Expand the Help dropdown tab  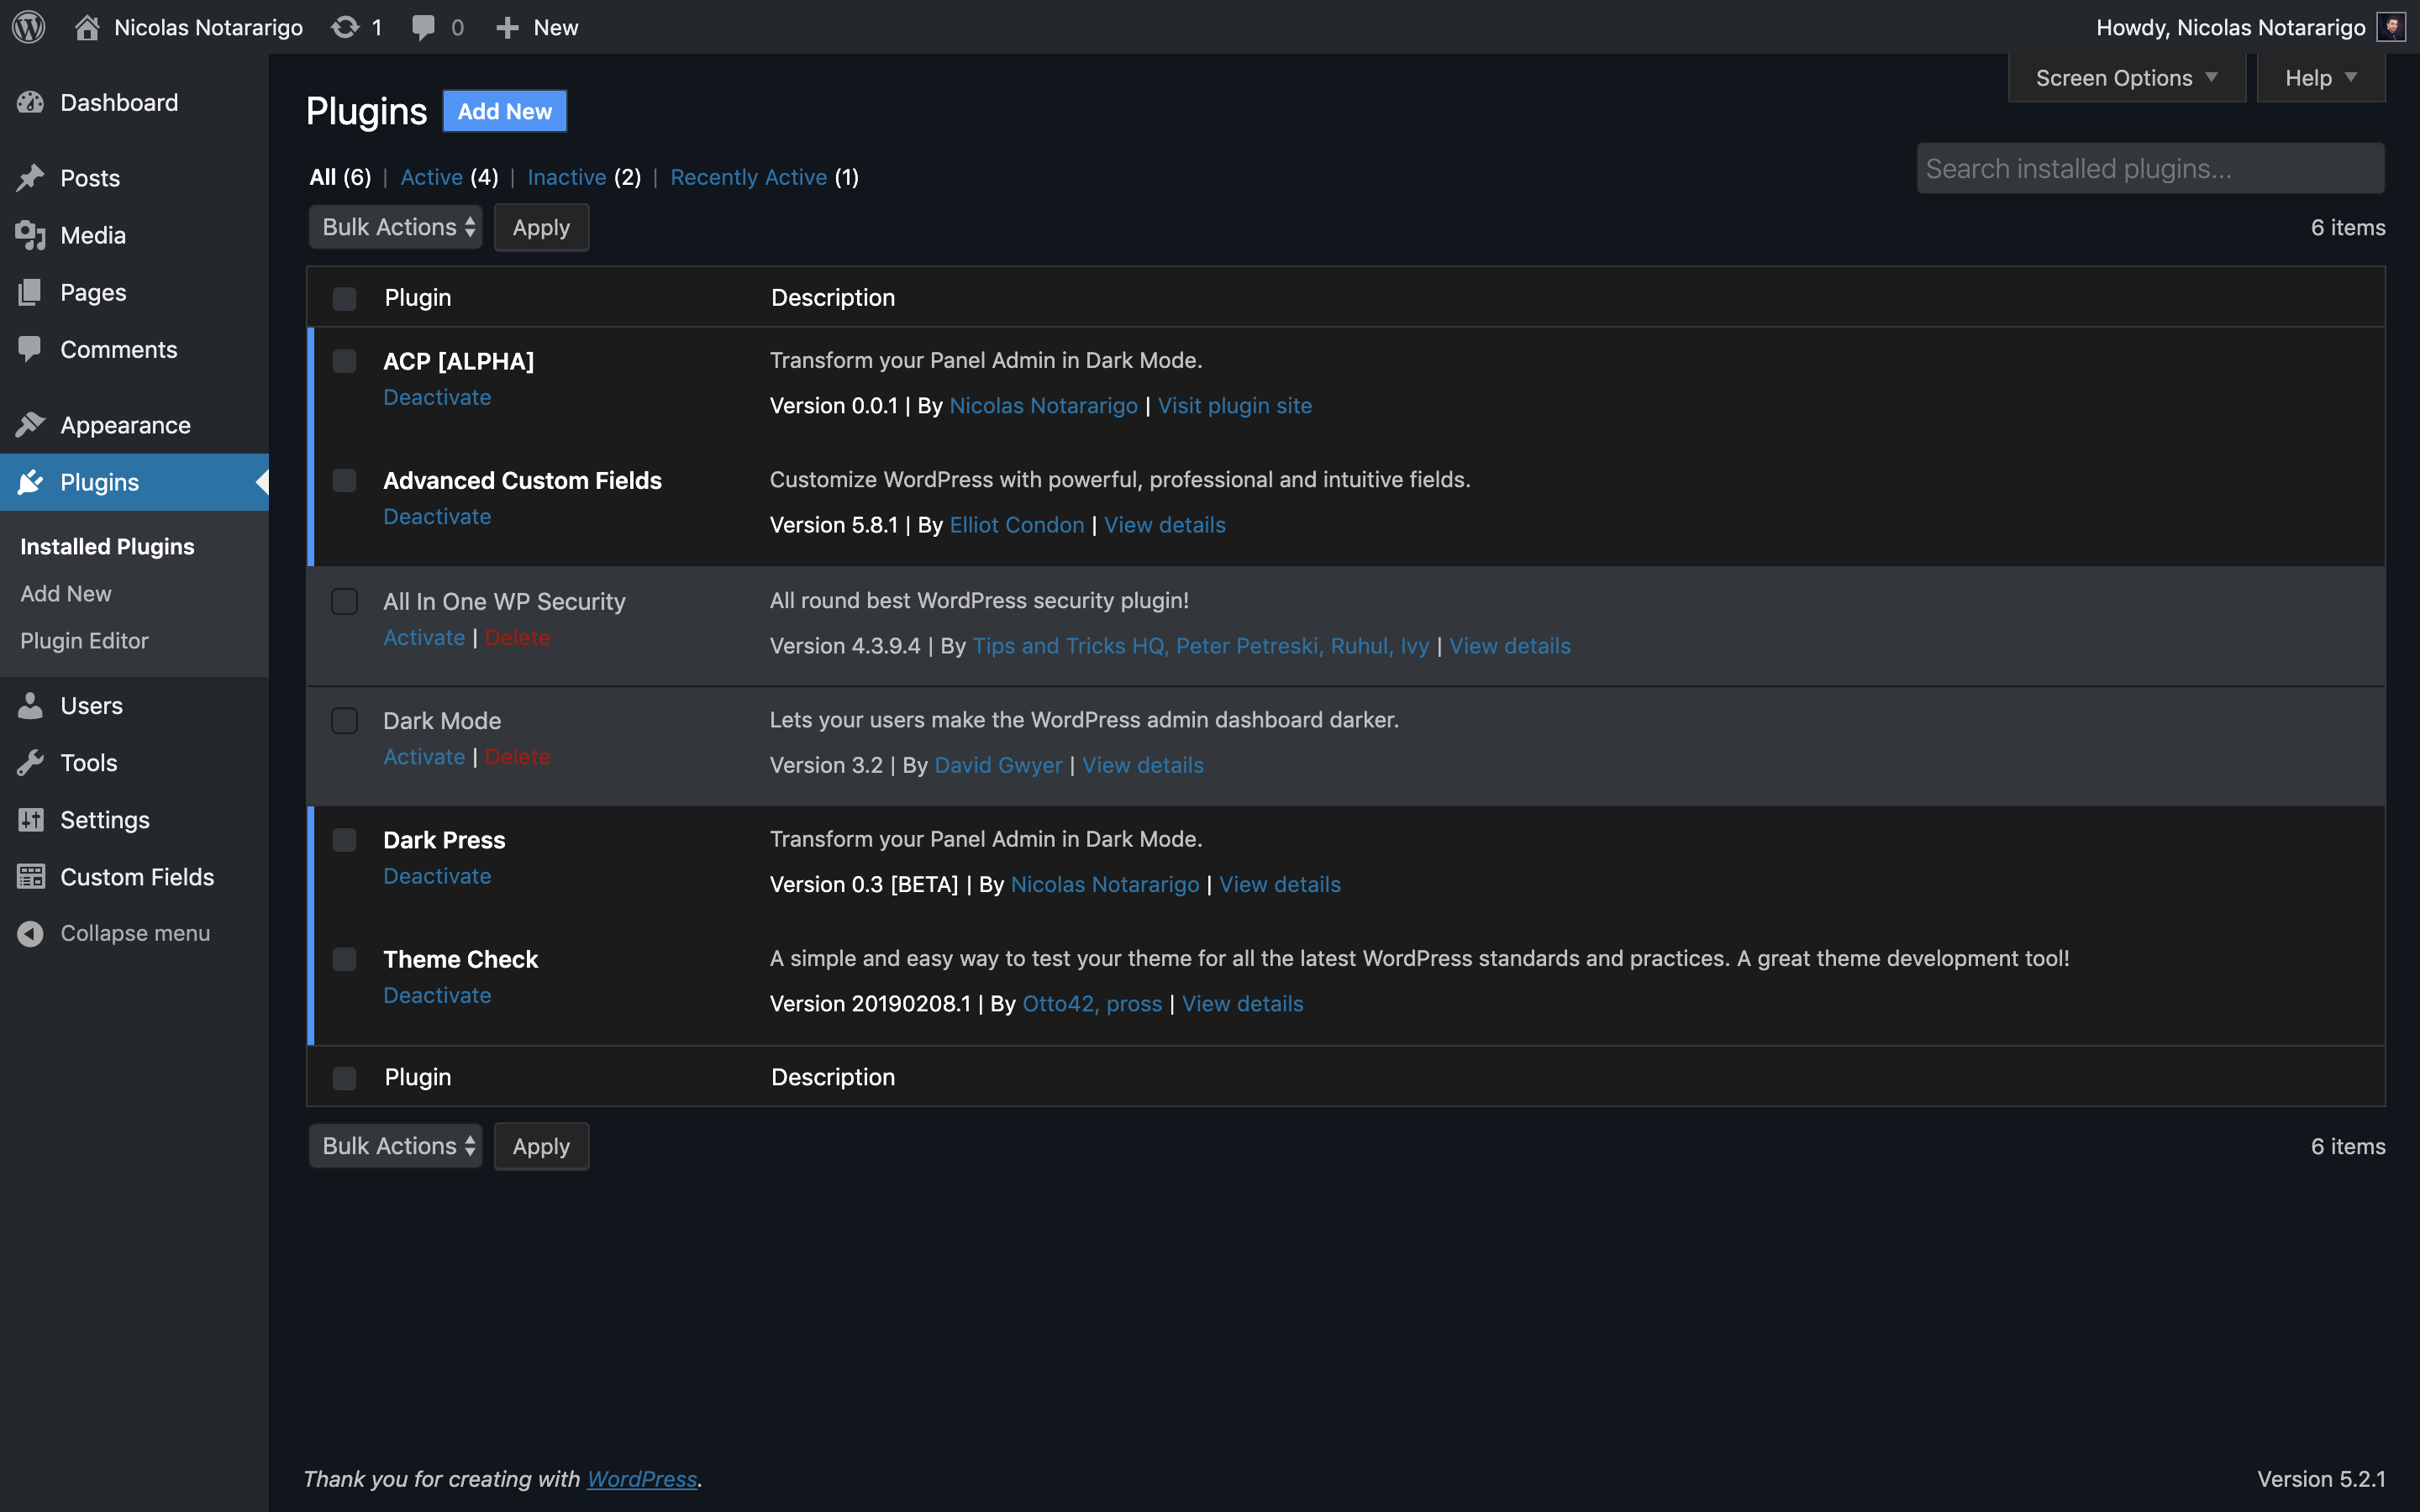(2320, 78)
